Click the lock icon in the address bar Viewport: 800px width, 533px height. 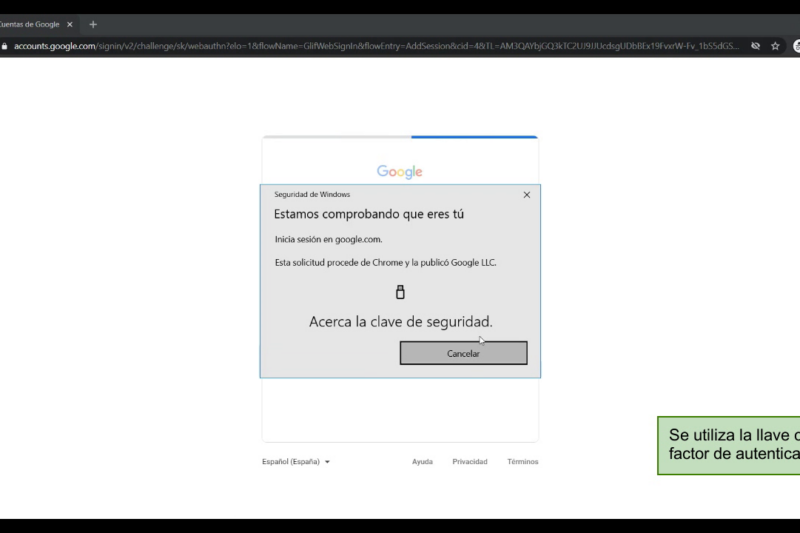click(x=5, y=46)
